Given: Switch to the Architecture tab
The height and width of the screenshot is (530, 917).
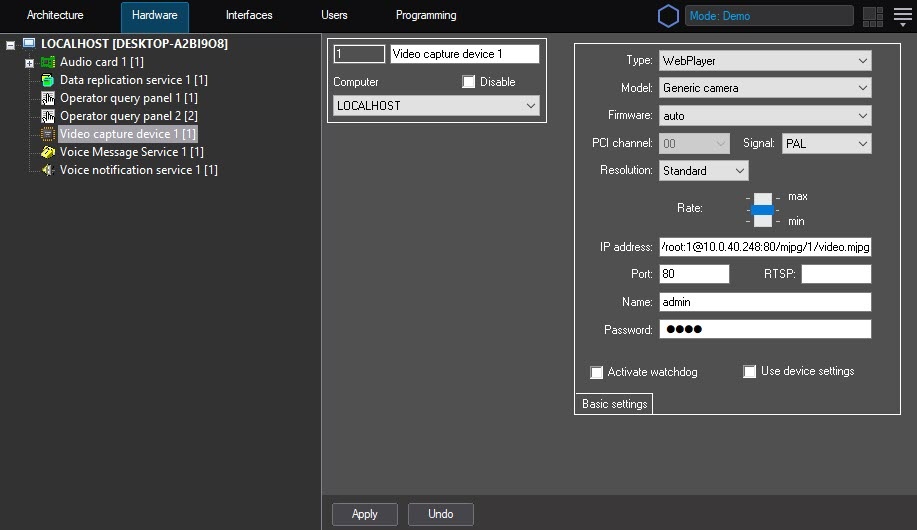Looking at the screenshot, I should tap(55, 16).
